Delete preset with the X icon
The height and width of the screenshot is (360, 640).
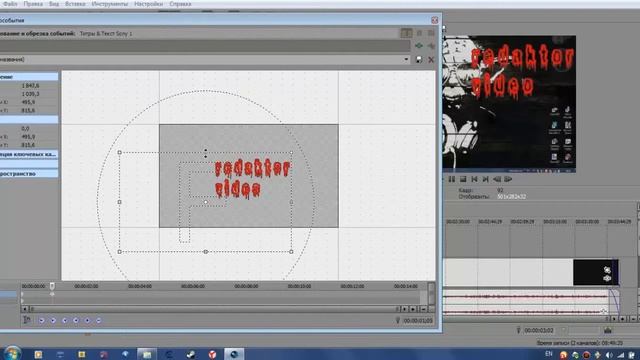point(431,60)
